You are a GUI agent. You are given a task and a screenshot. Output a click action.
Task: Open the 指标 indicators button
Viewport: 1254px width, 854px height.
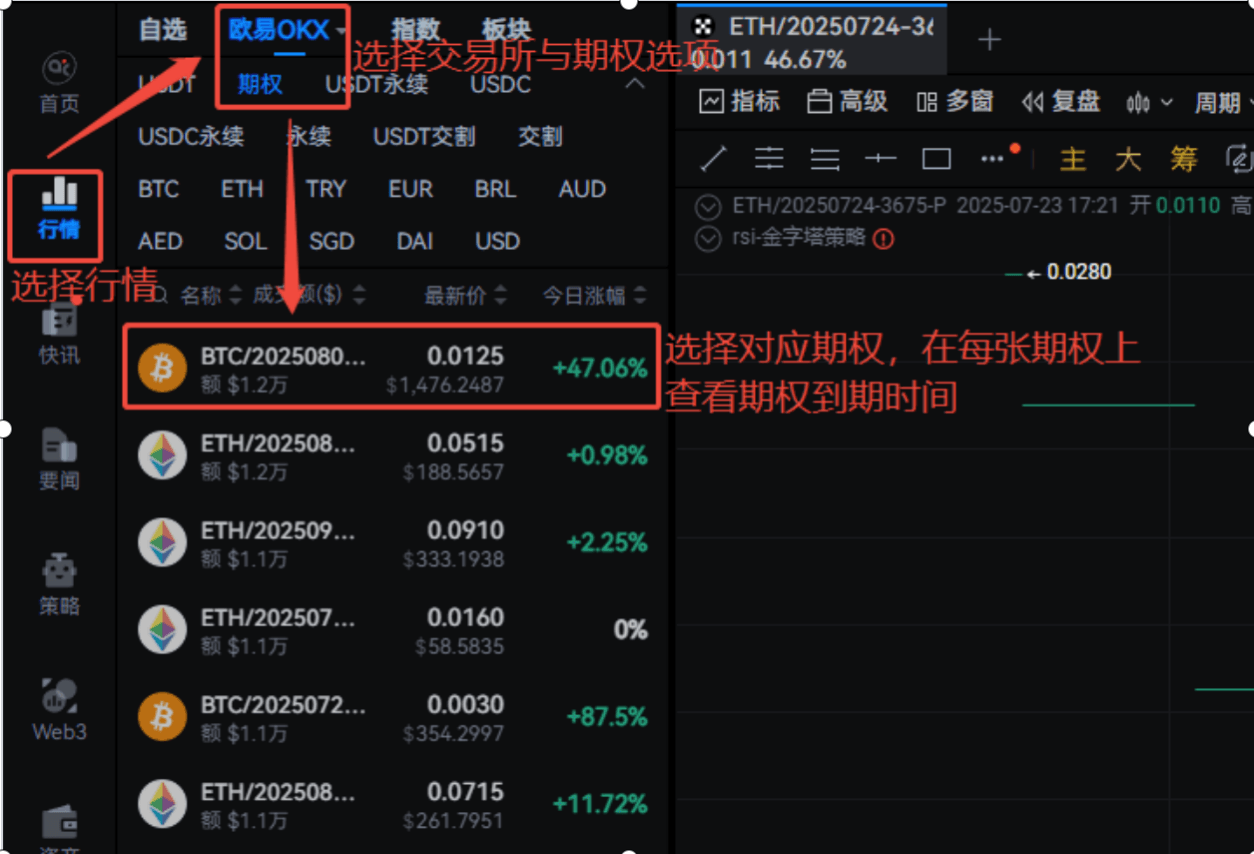click(739, 102)
